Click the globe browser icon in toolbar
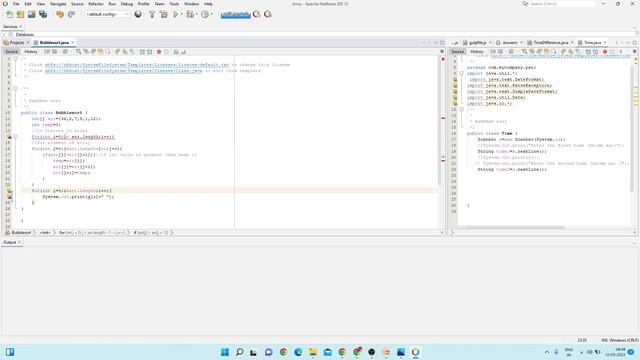This screenshot has width=640, height=360. tap(138, 14)
